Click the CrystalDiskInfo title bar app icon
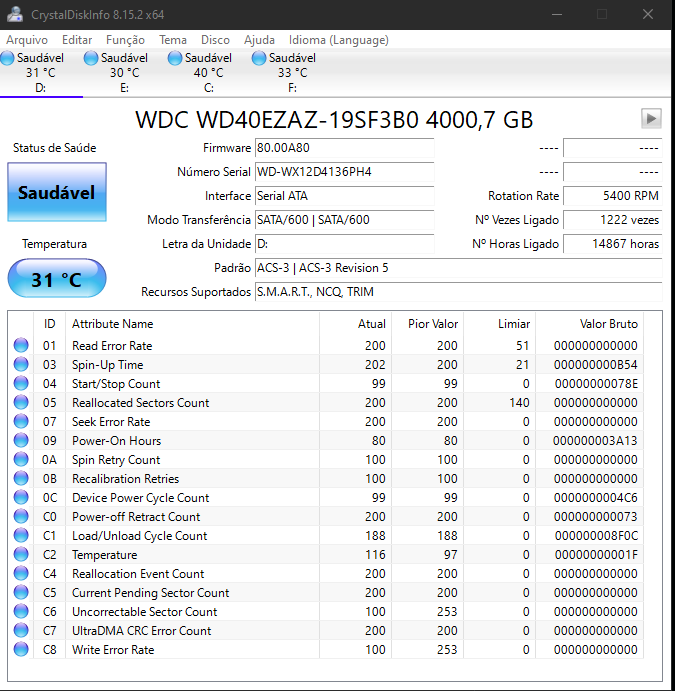Viewport: 675px width, 691px height. click(x=15, y=15)
